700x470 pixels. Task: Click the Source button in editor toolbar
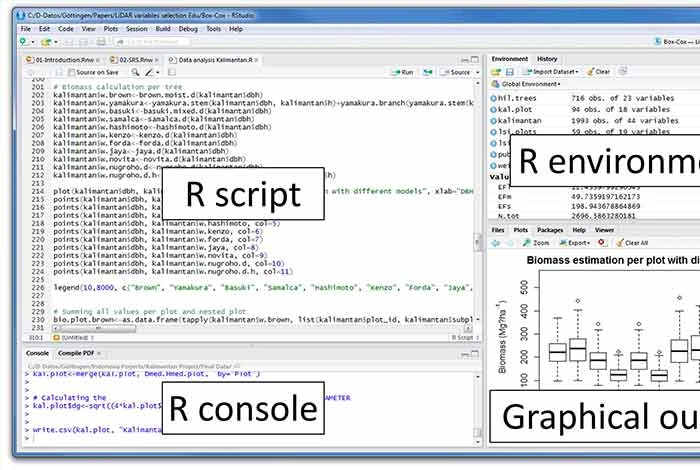click(457, 72)
